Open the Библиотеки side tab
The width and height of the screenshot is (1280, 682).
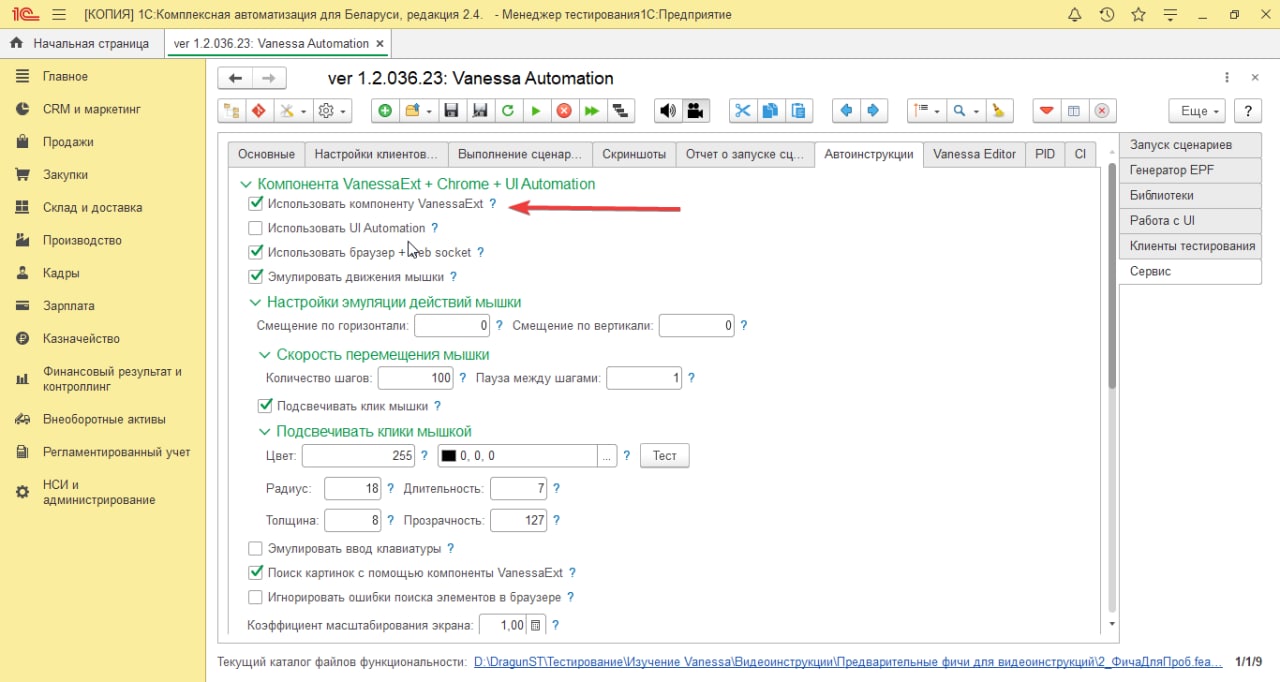1190,195
